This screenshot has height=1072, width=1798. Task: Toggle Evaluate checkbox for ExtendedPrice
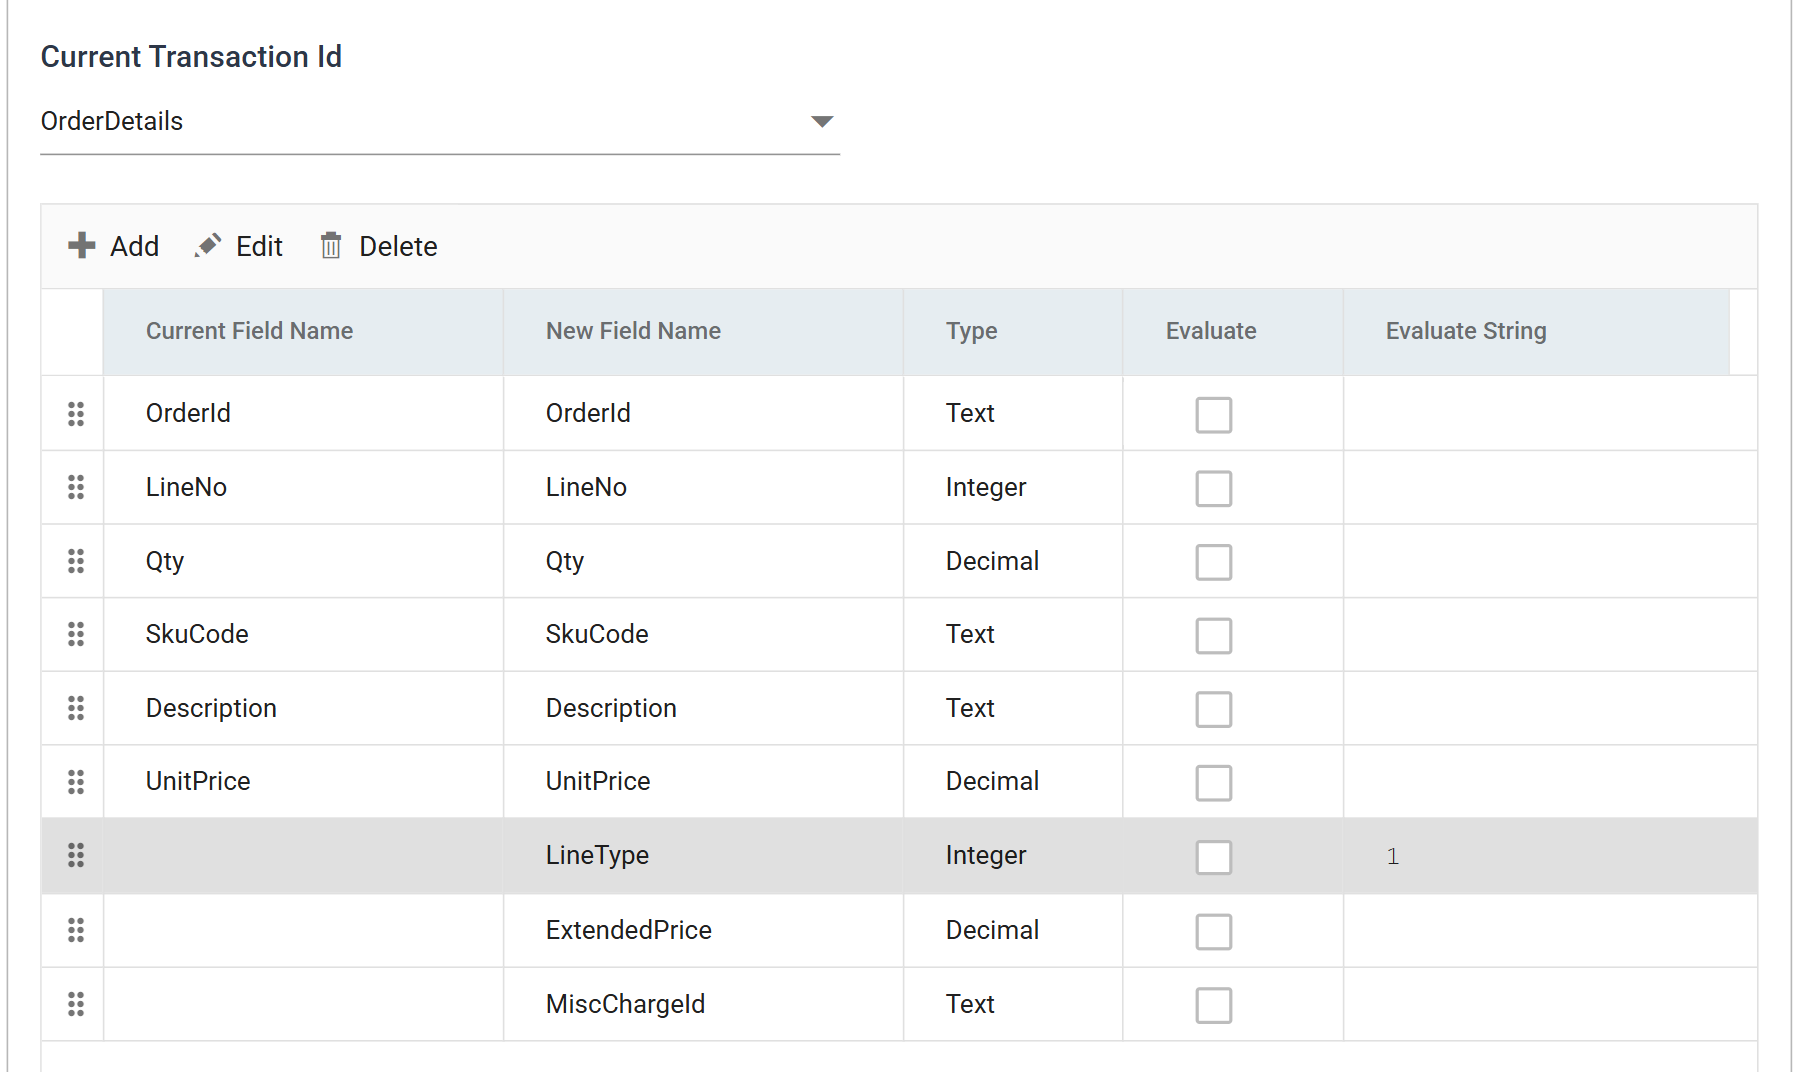[x=1214, y=932]
